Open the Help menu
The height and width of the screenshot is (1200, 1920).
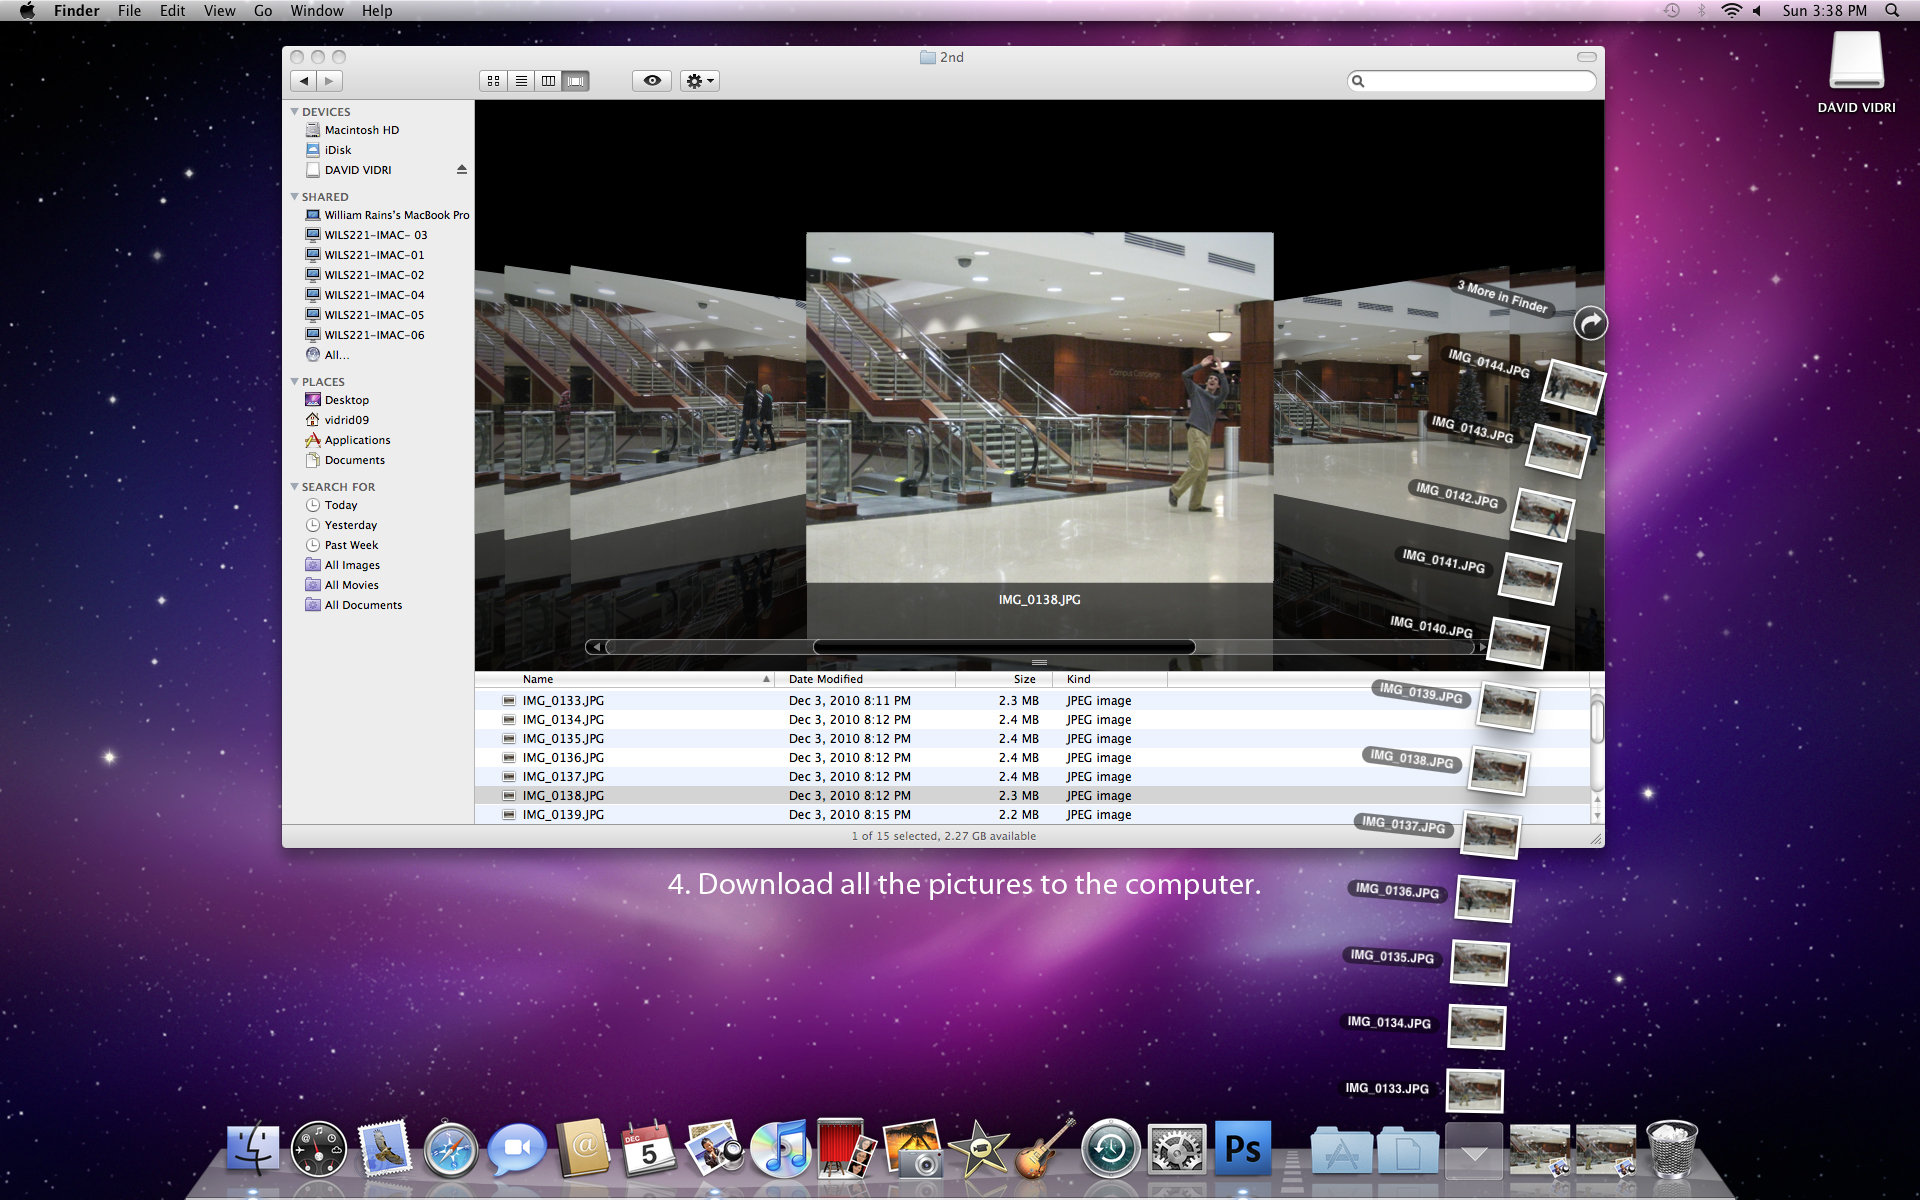(x=377, y=11)
